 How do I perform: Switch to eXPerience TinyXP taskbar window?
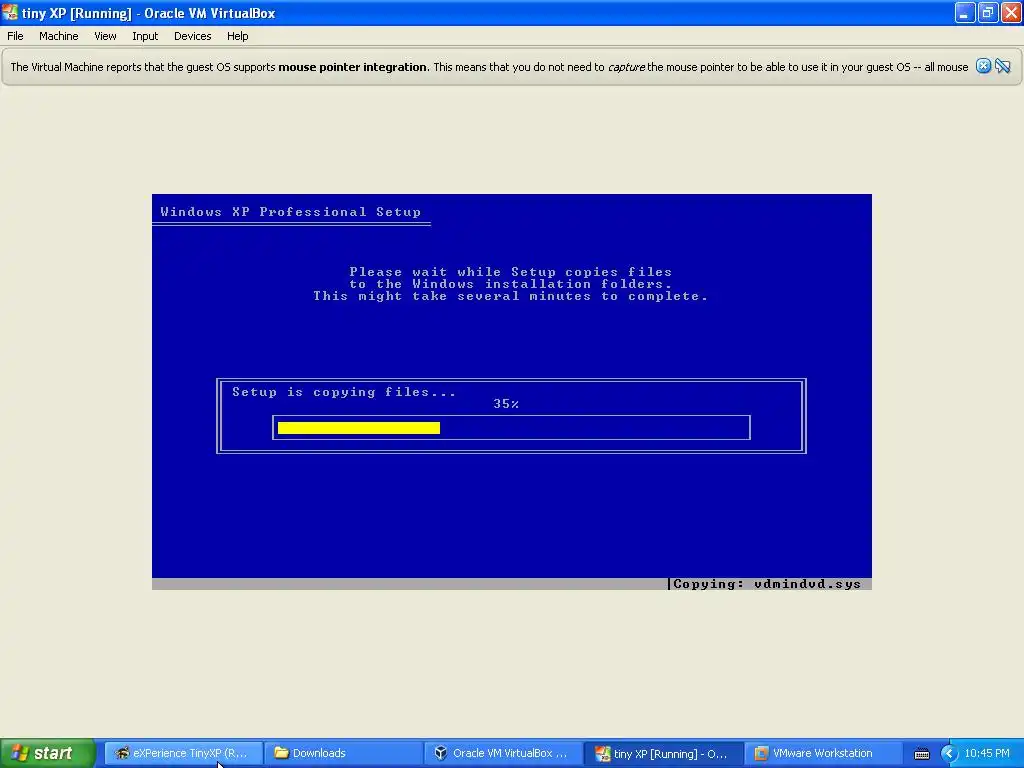[183, 753]
